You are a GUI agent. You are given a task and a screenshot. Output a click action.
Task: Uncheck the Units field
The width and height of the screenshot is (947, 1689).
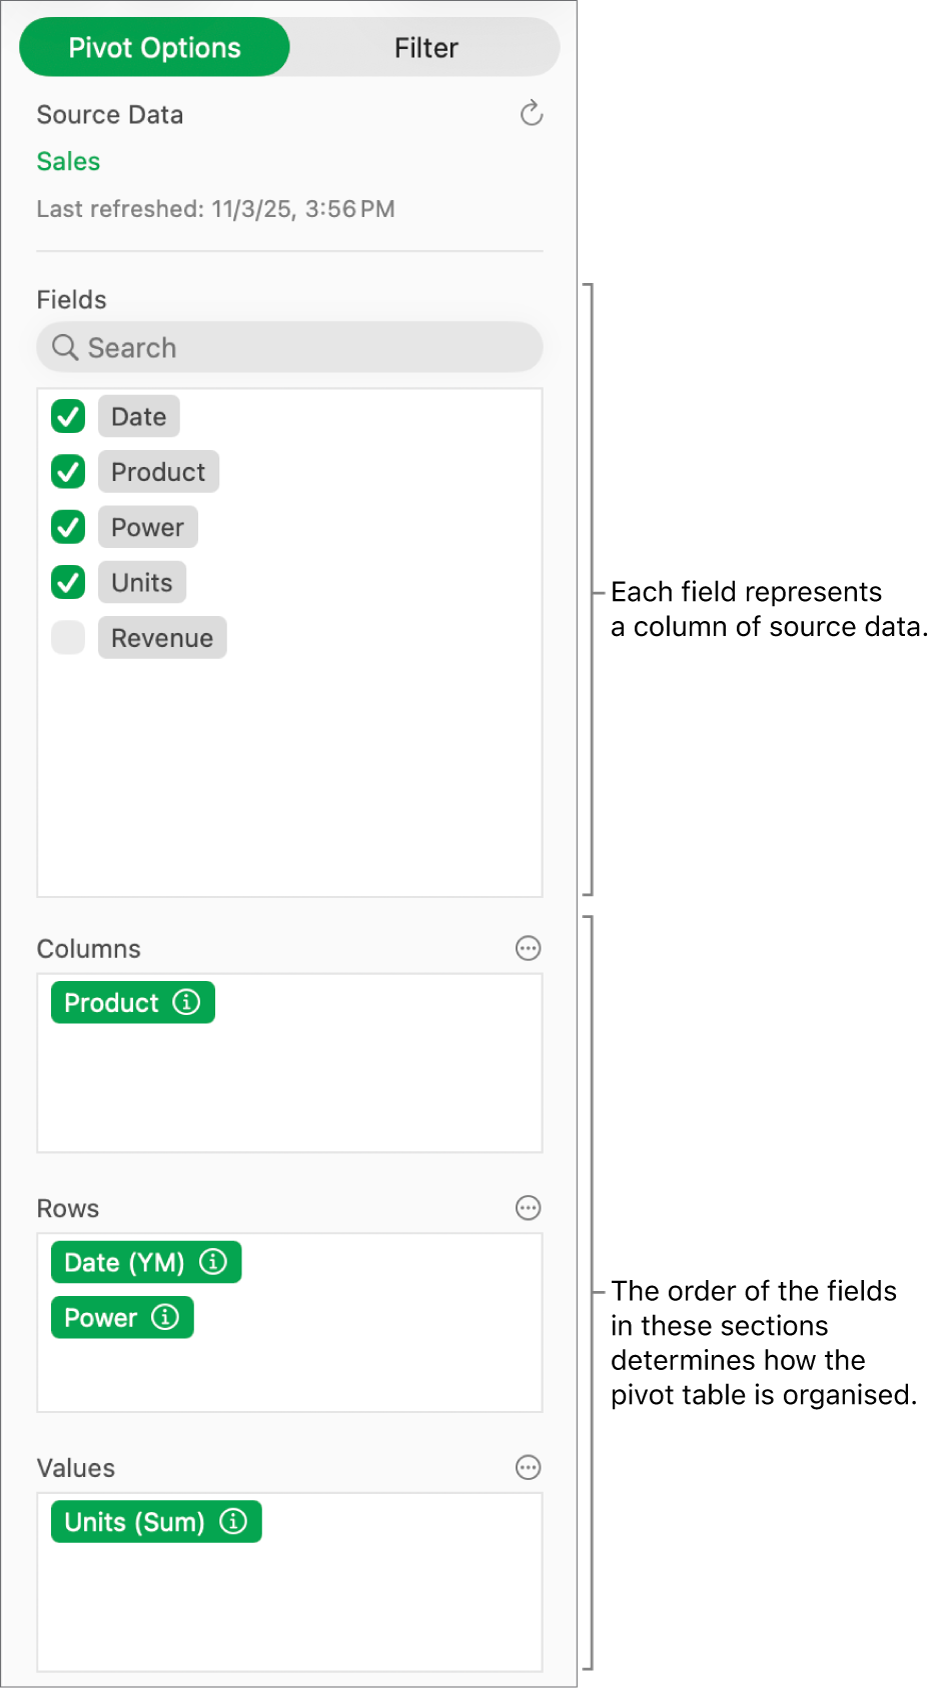(x=67, y=582)
